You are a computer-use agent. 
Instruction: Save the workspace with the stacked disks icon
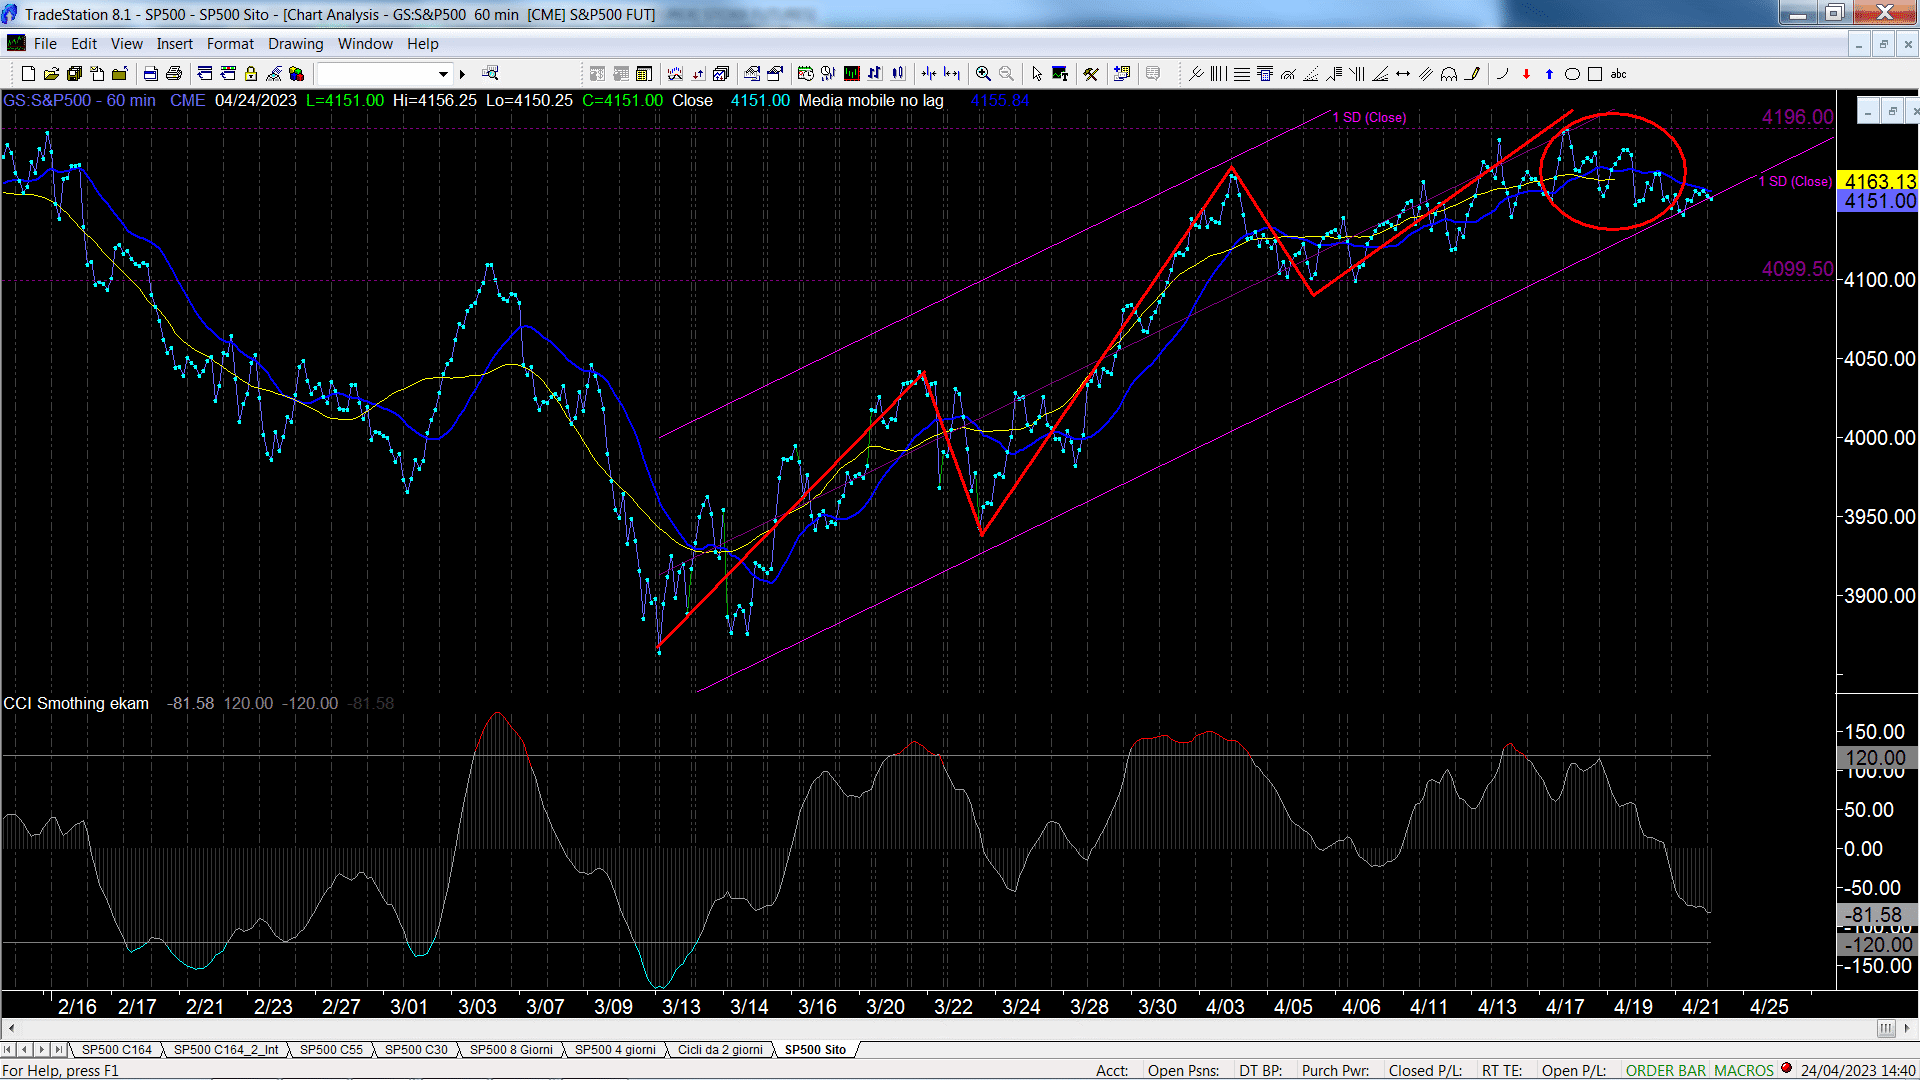(x=74, y=73)
